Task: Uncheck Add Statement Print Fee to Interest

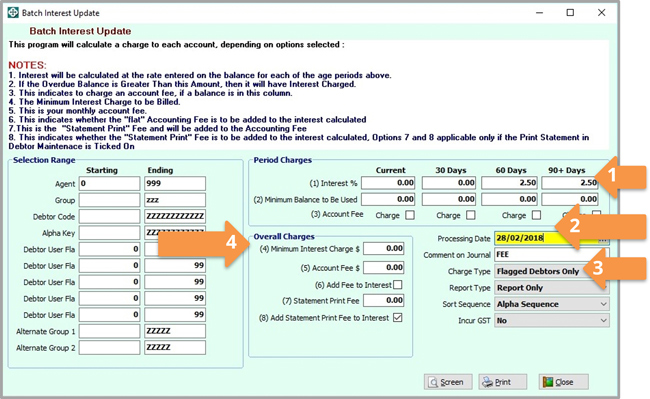Action: coord(398,318)
